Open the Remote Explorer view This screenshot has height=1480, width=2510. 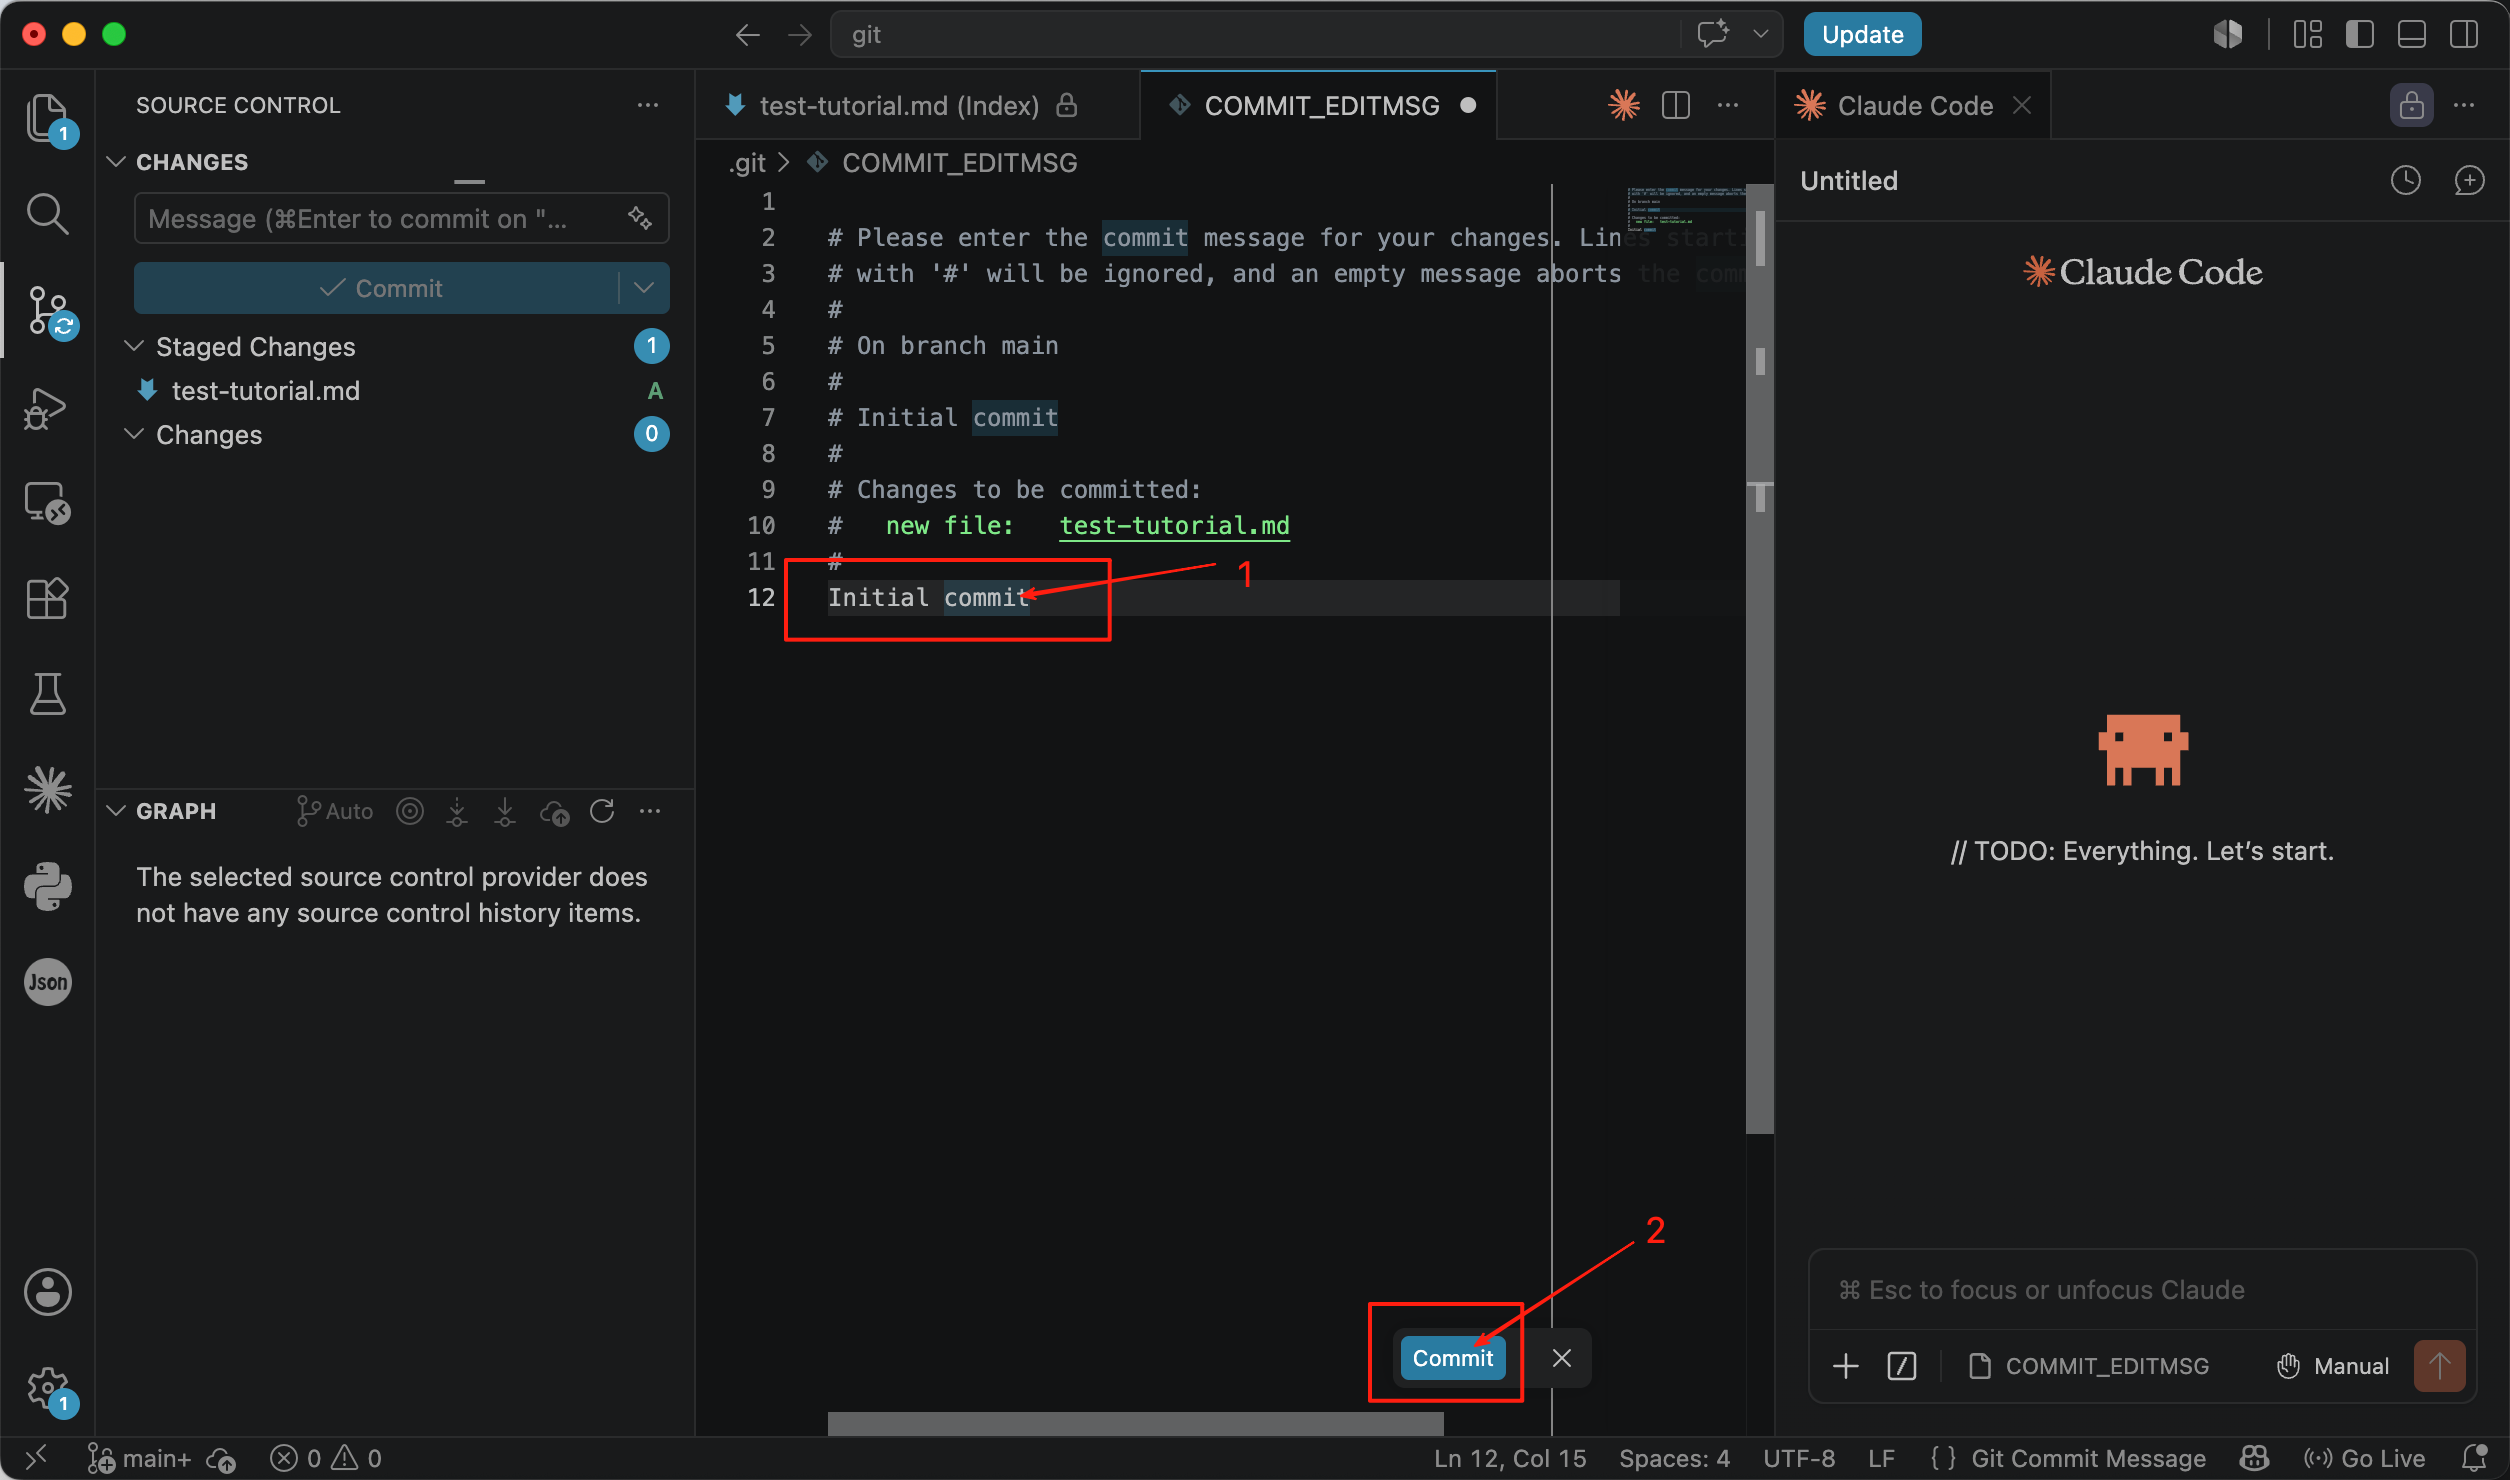click(x=47, y=503)
